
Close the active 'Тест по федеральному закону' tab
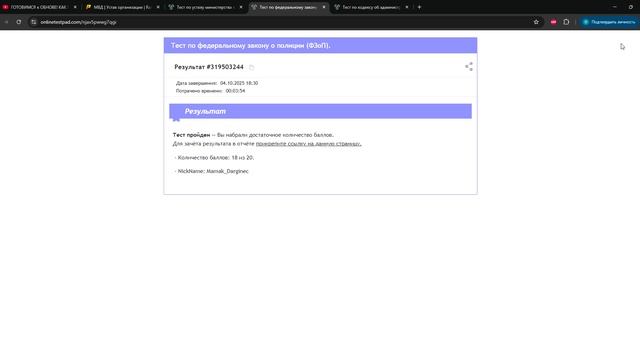click(x=324, y=7)
